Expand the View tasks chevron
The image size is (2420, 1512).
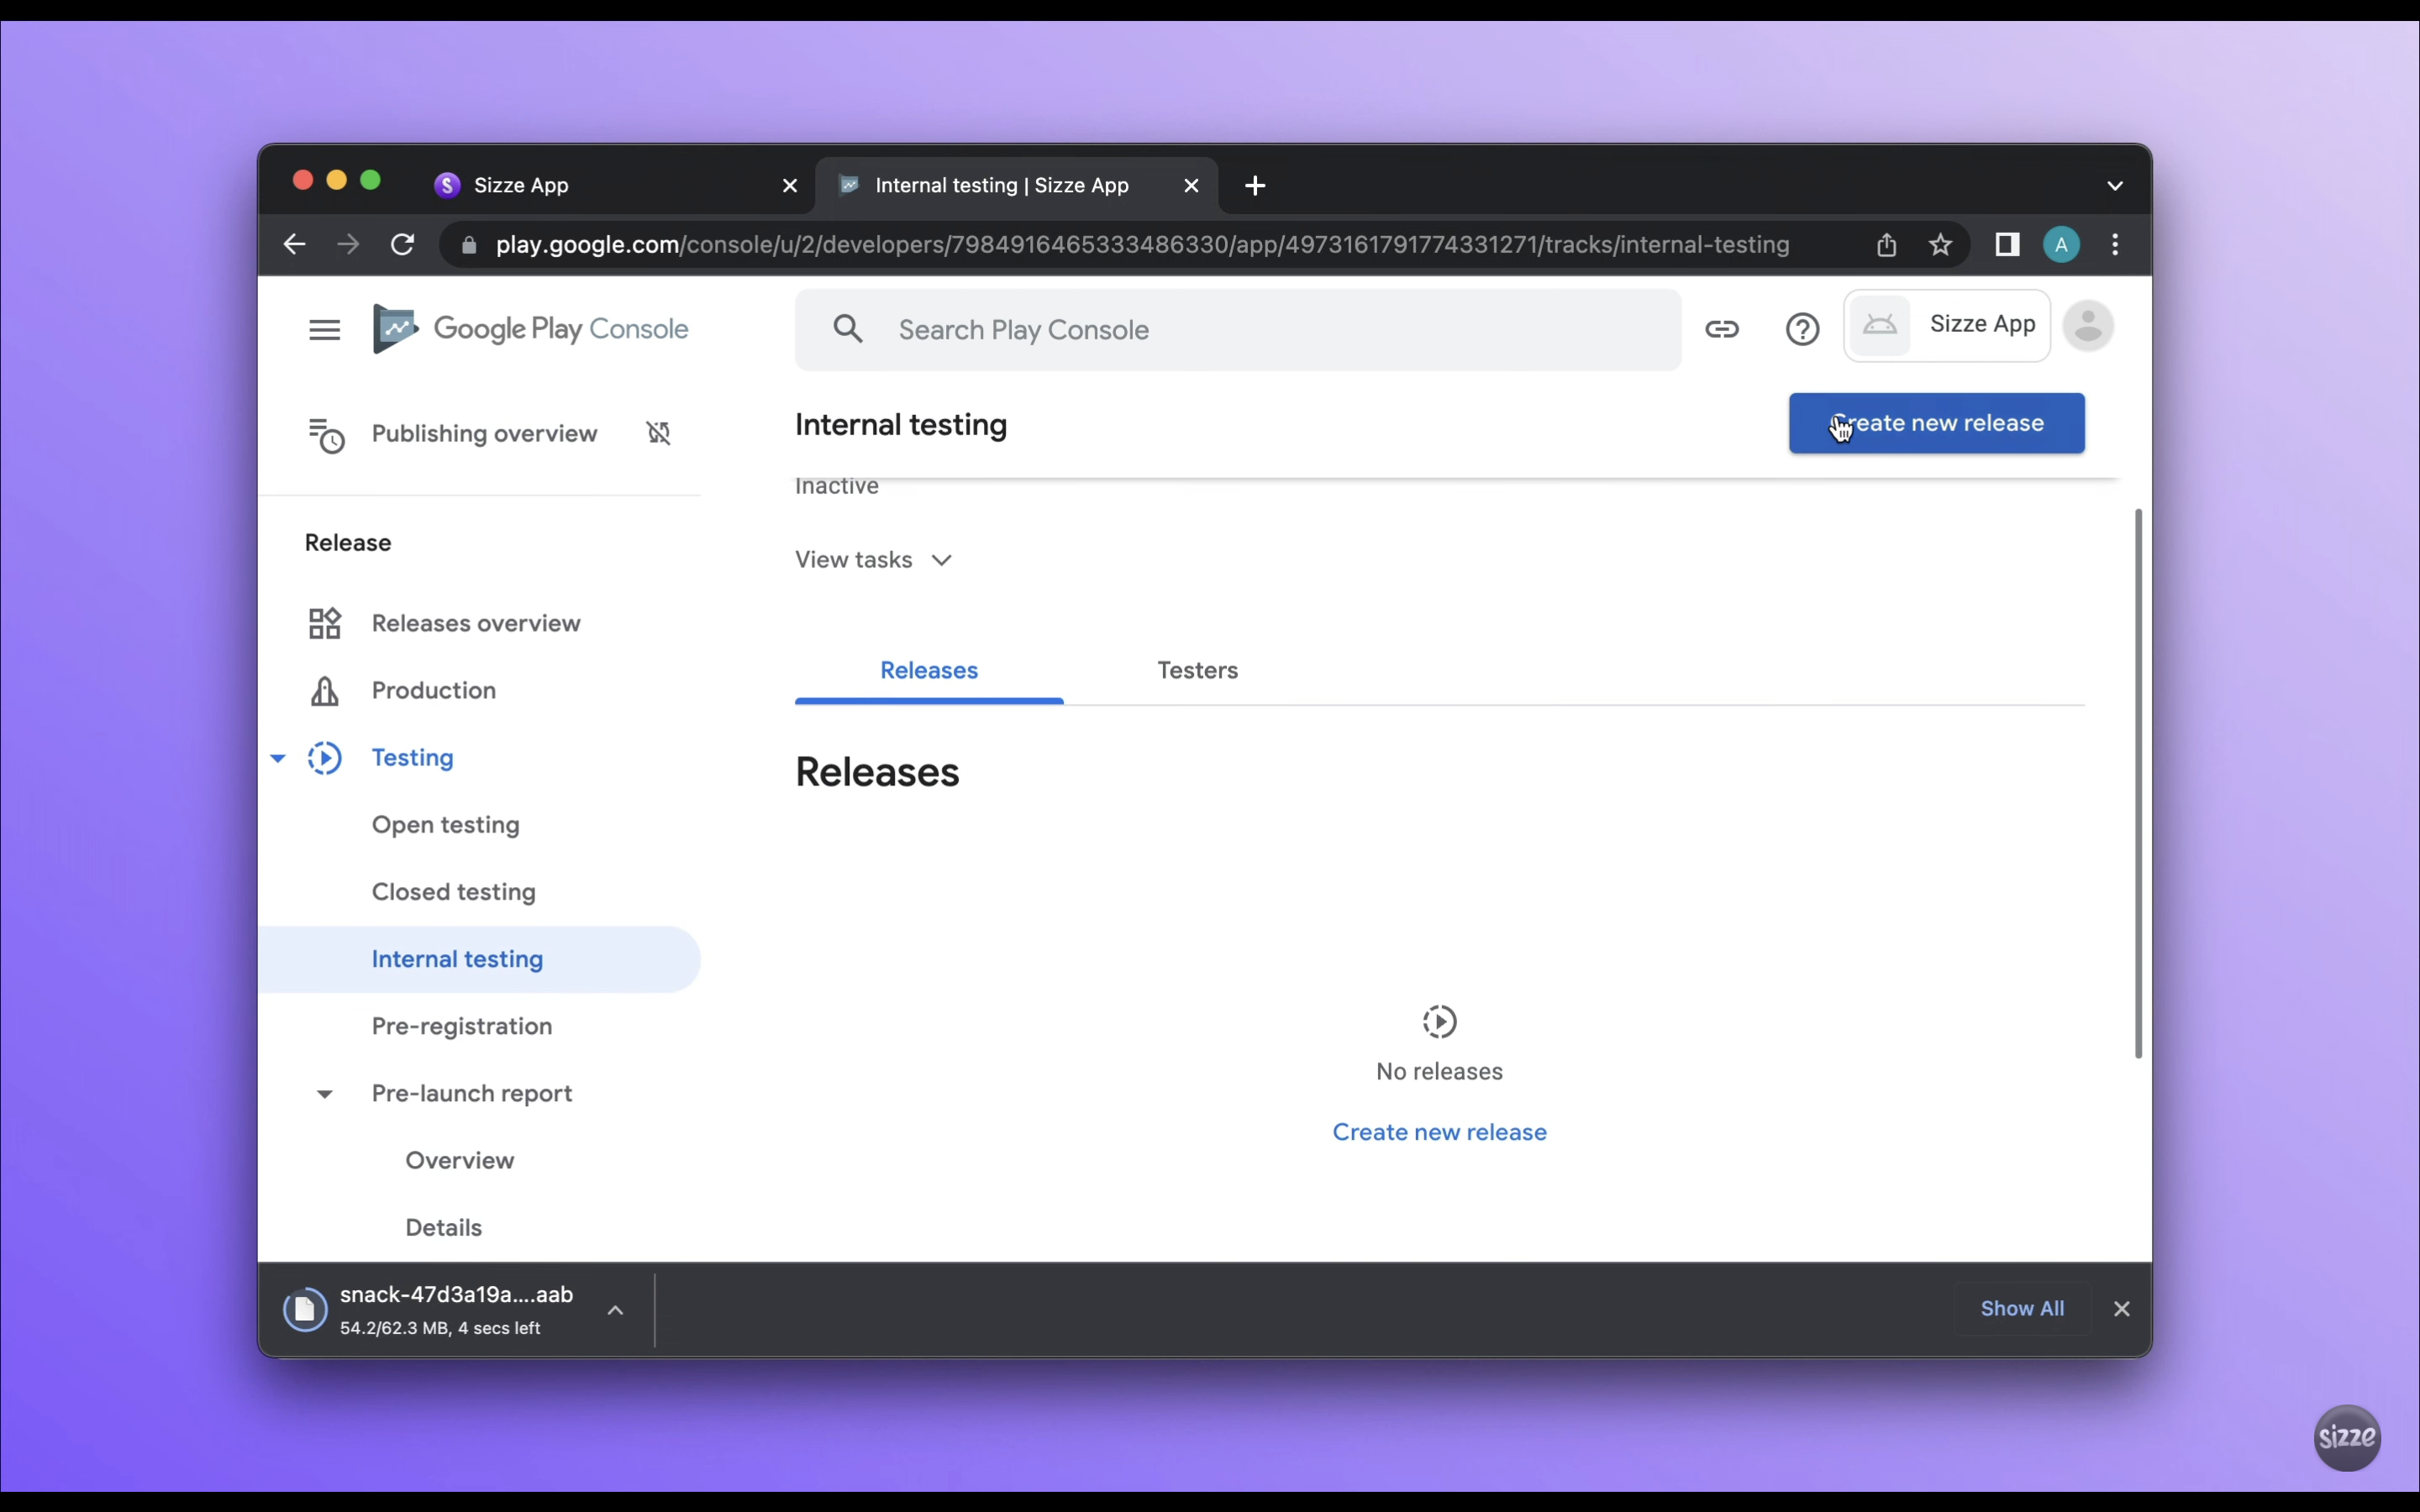point(941,560)
